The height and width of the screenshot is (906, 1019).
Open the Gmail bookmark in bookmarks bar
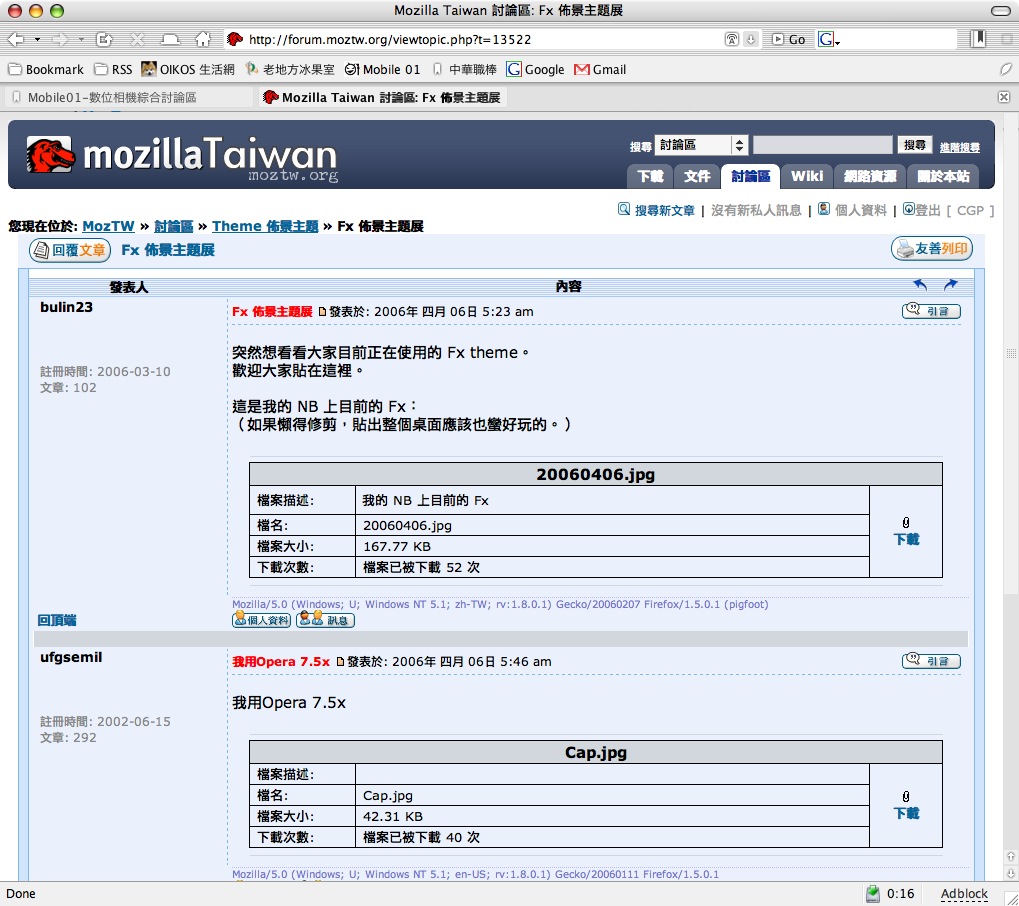600,69
